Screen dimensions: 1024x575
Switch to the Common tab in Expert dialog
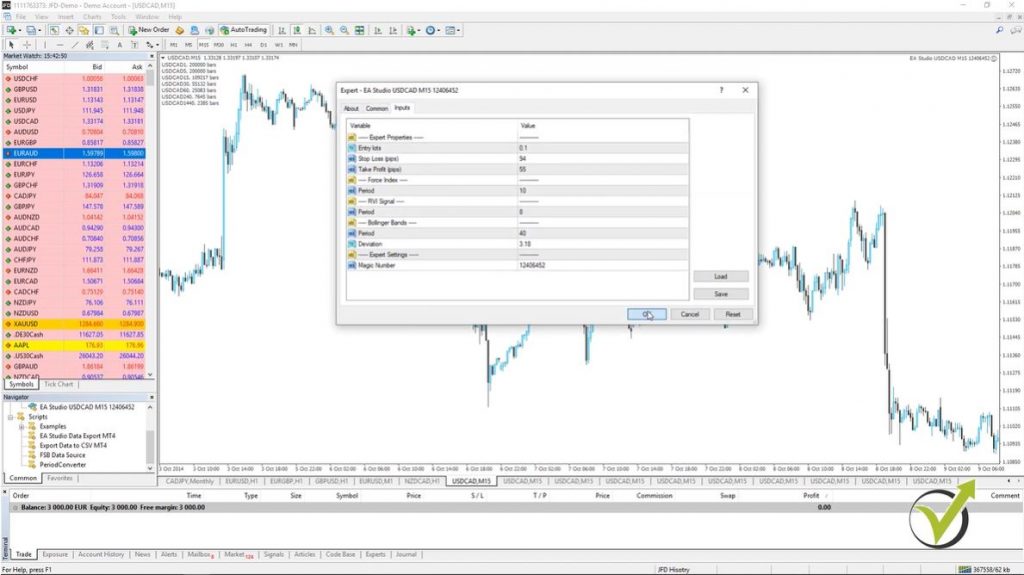377,108
